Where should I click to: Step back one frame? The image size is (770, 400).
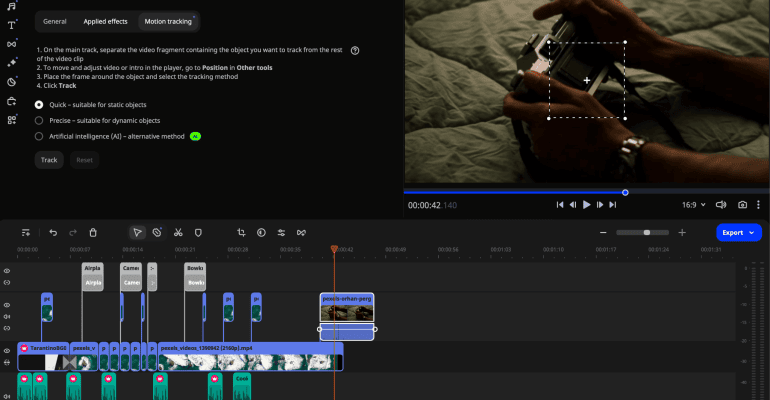573,205
